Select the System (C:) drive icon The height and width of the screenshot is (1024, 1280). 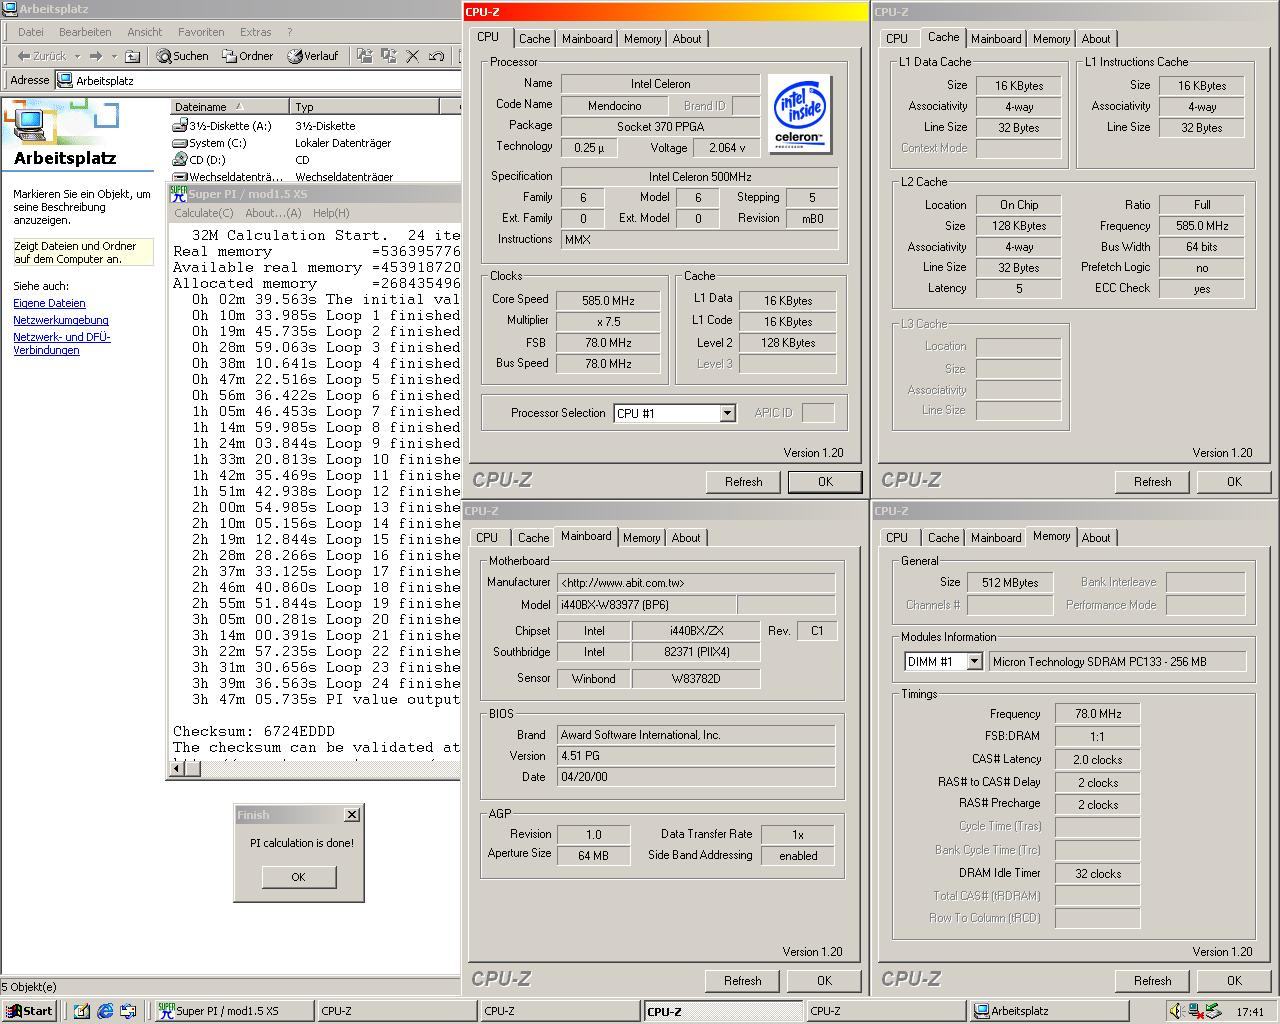[180, 143]
